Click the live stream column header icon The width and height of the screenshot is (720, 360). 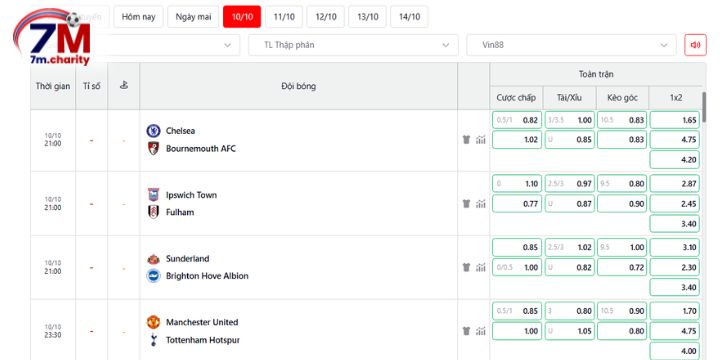coord(124,85)
